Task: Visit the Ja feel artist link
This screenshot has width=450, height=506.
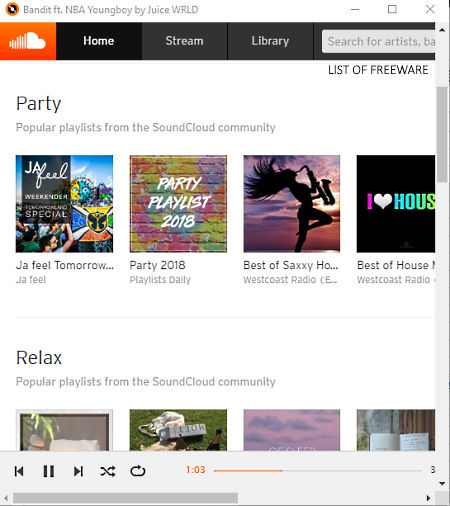Action: 31,280
